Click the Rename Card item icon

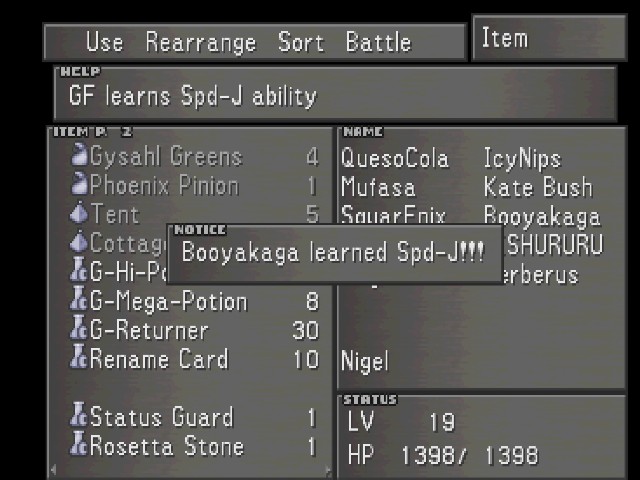pos(79,357)
